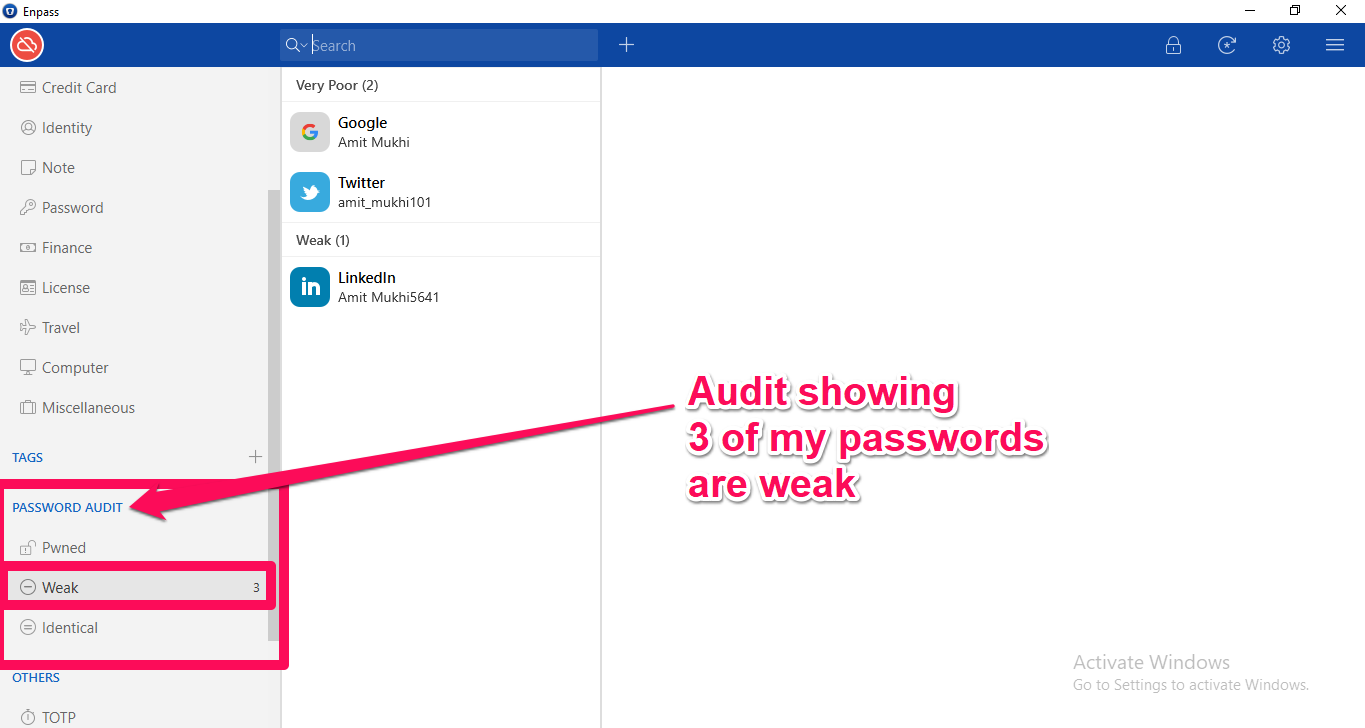Click the Identical equals-circle icon
The height and width of the screenshot is (728, 1365).
pyautogui.click(x=28, y=628)
